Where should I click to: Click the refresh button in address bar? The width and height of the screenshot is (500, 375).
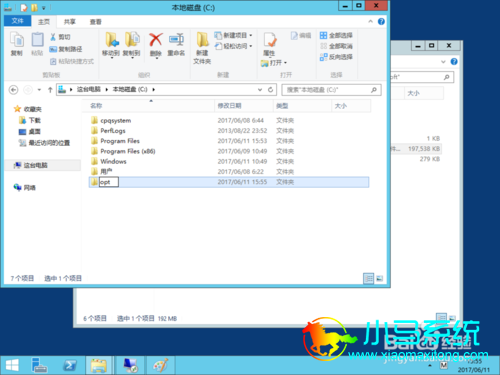point(271,90)
